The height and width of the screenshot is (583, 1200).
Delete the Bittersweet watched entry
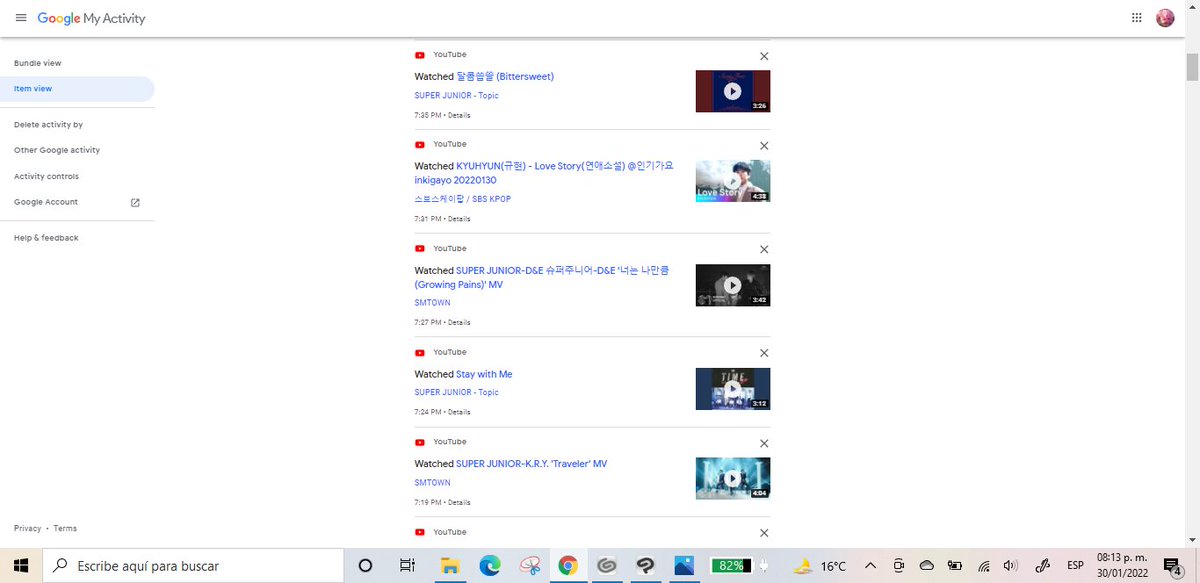[764, 57]
